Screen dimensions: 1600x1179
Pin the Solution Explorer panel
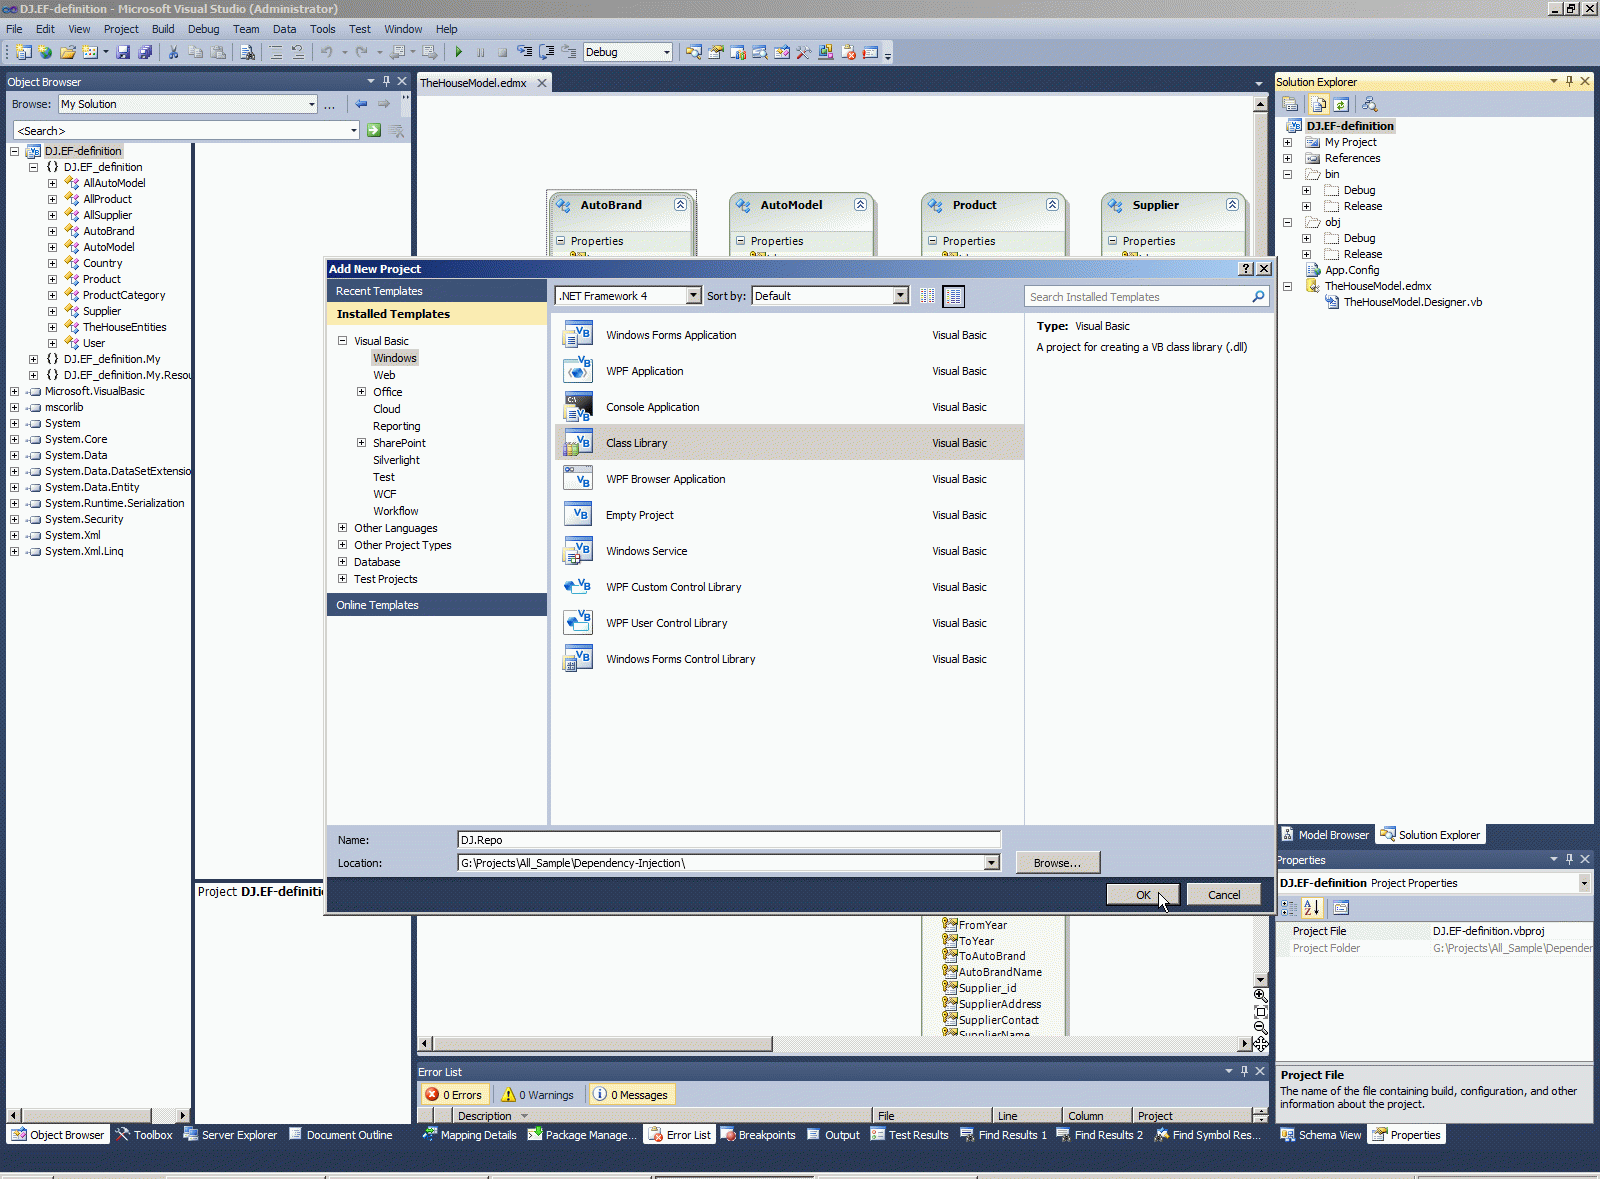(1569, 81)
